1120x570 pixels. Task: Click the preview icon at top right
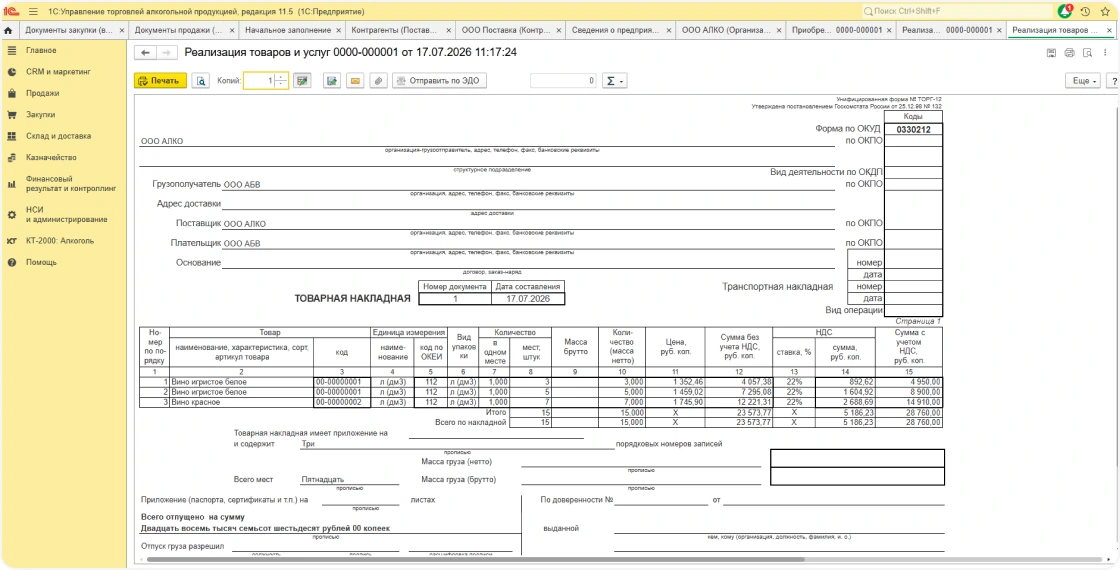1087,53
